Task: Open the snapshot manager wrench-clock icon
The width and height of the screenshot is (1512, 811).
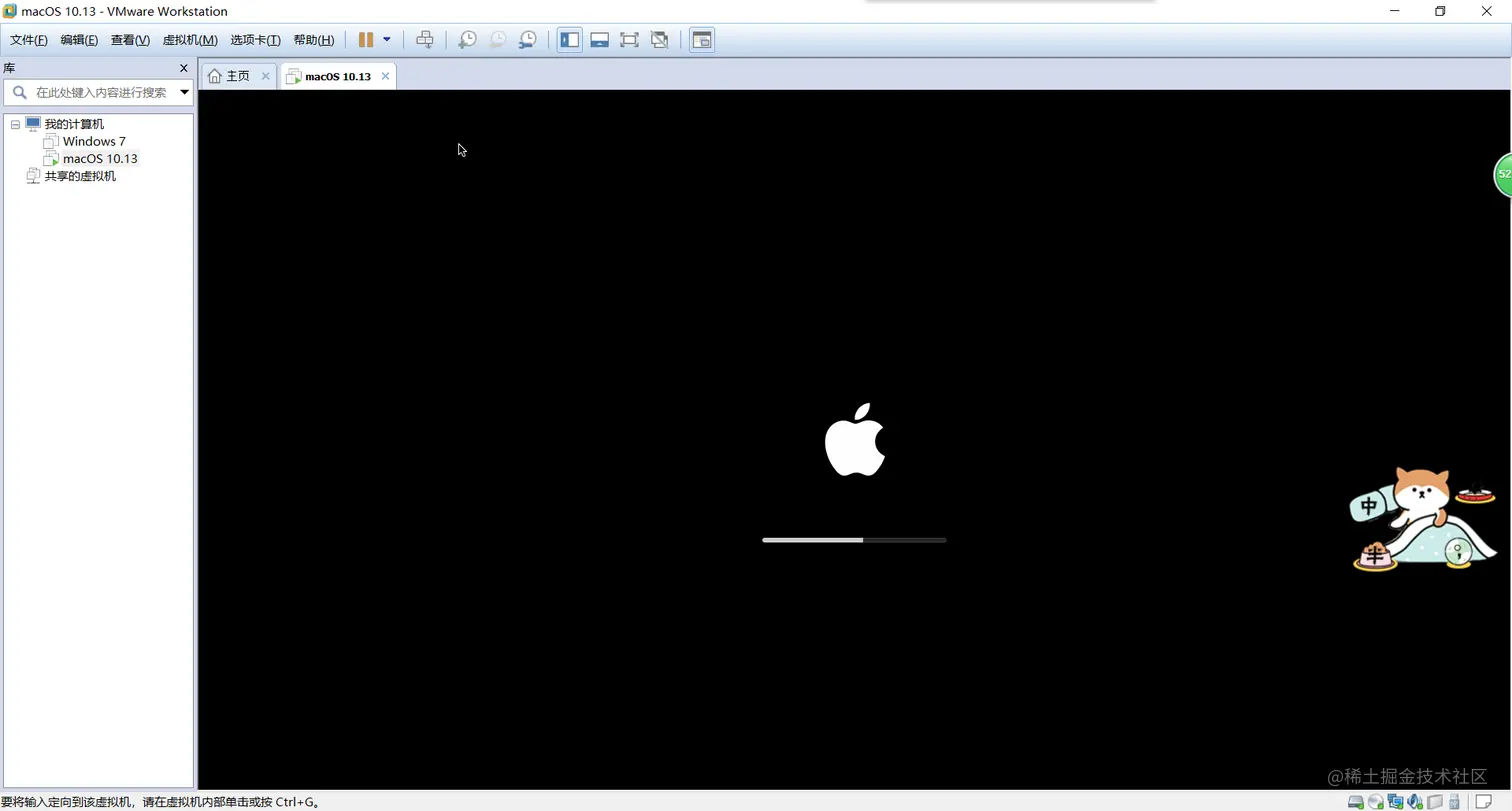Action: pos(527,40)
